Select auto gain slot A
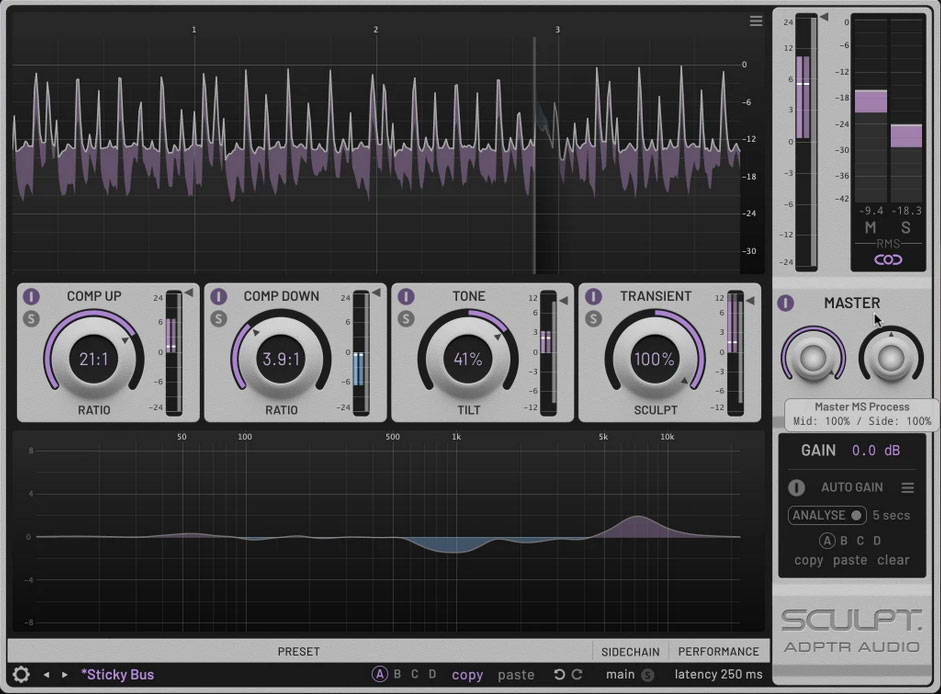 point(827,540)
